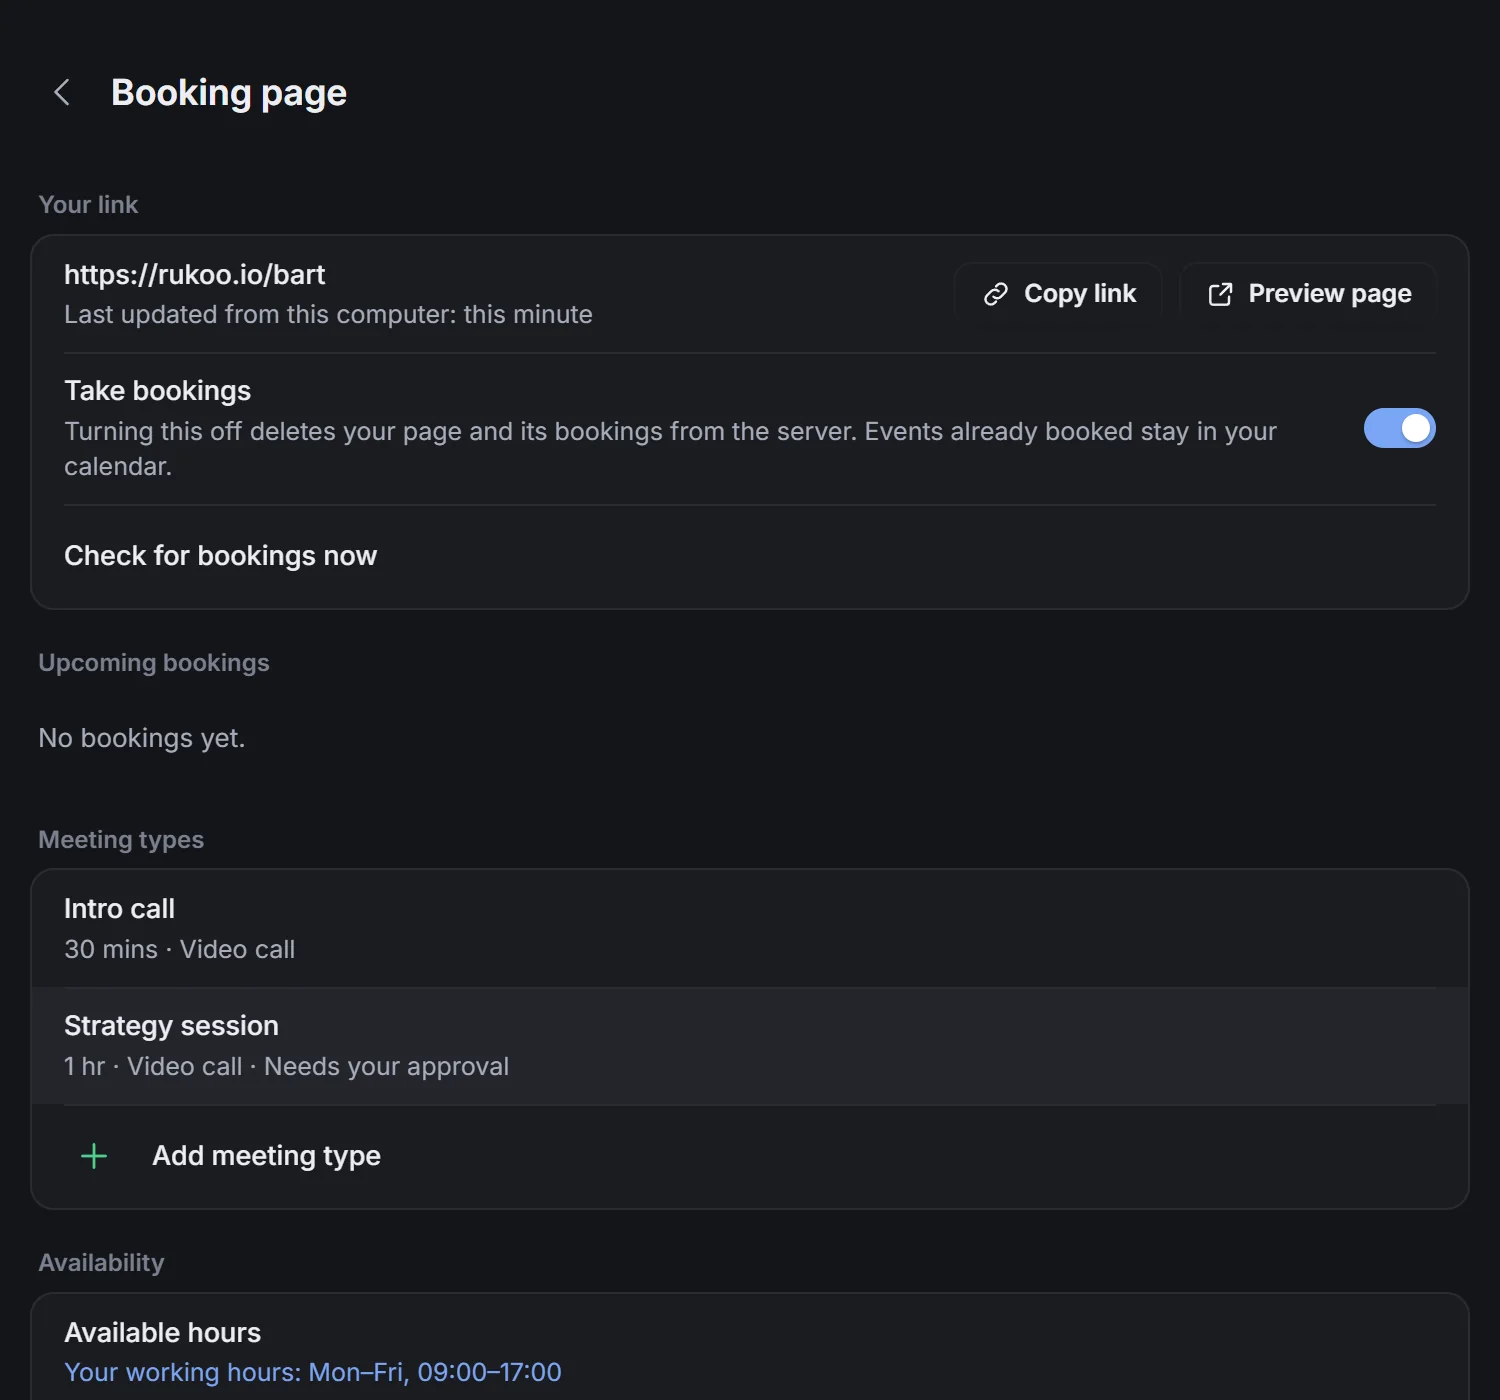The height and width of the screenshot is (1400, 1500).
Task: Click the 'No bookings yet.' text
Action: click(x=142, y=738)
